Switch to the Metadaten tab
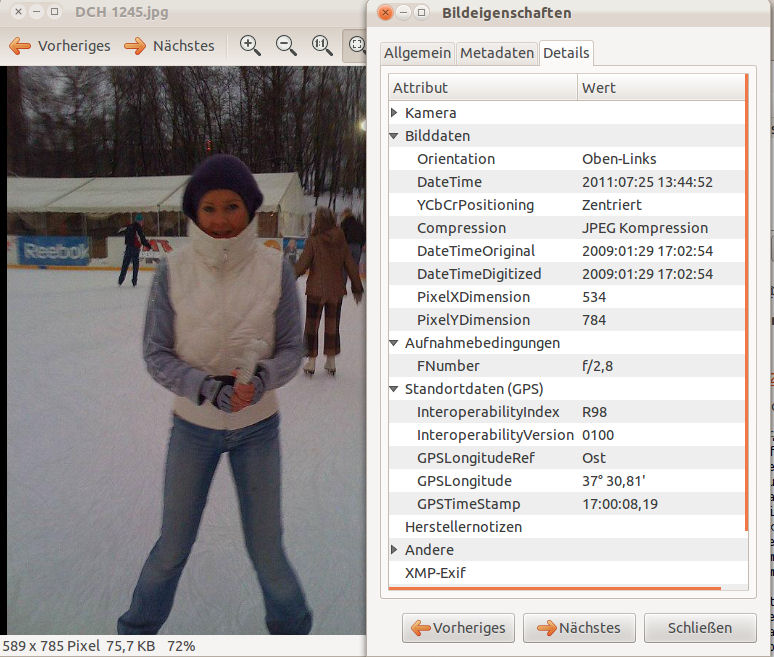 click(497, 53)
